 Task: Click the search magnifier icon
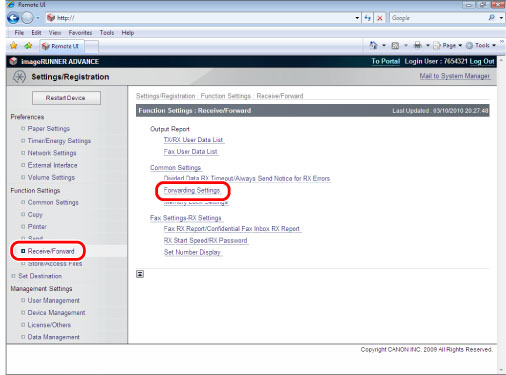[492, 18]
